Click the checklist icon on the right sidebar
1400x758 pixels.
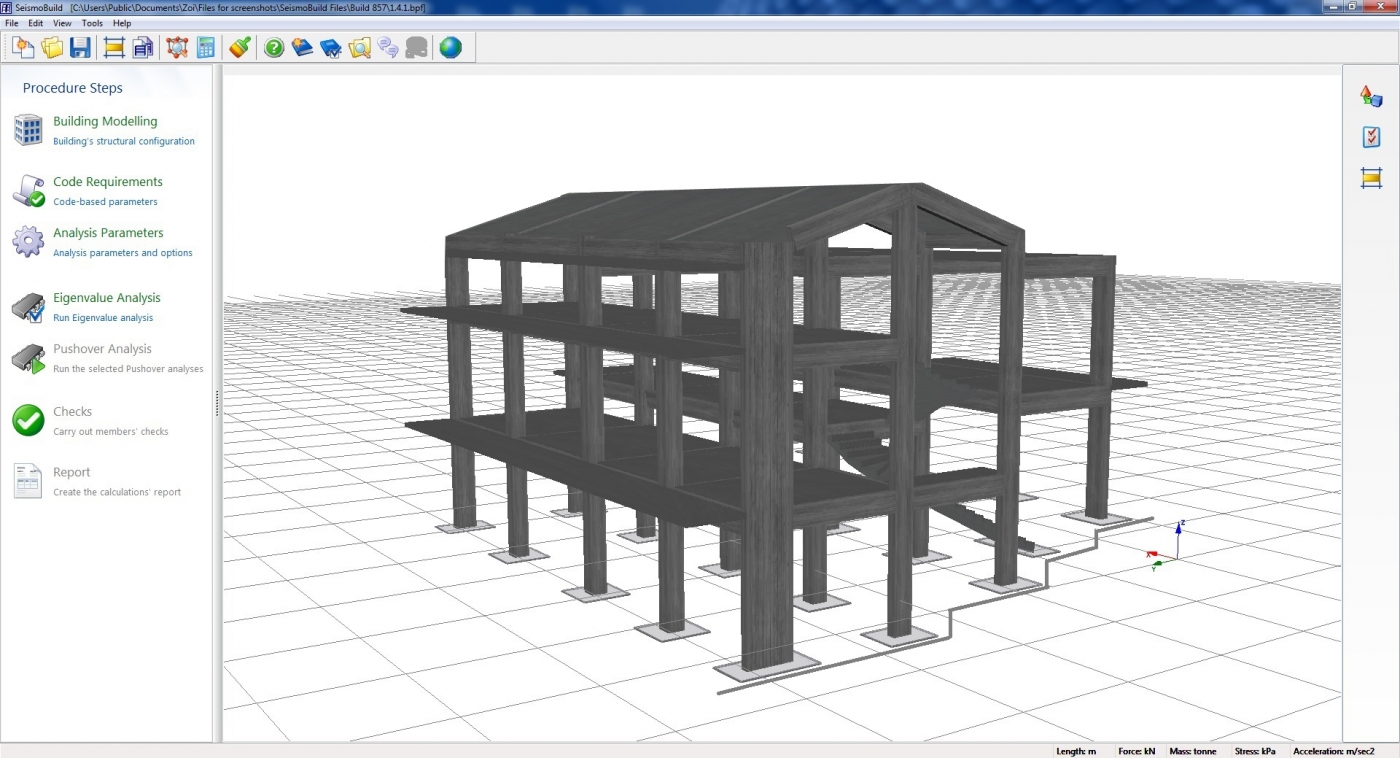tap(1371, 137)
